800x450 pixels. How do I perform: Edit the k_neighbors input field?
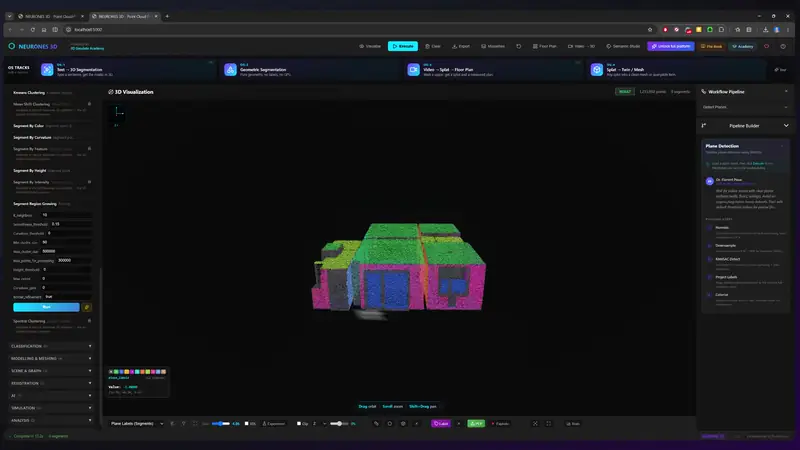point(66,215)
